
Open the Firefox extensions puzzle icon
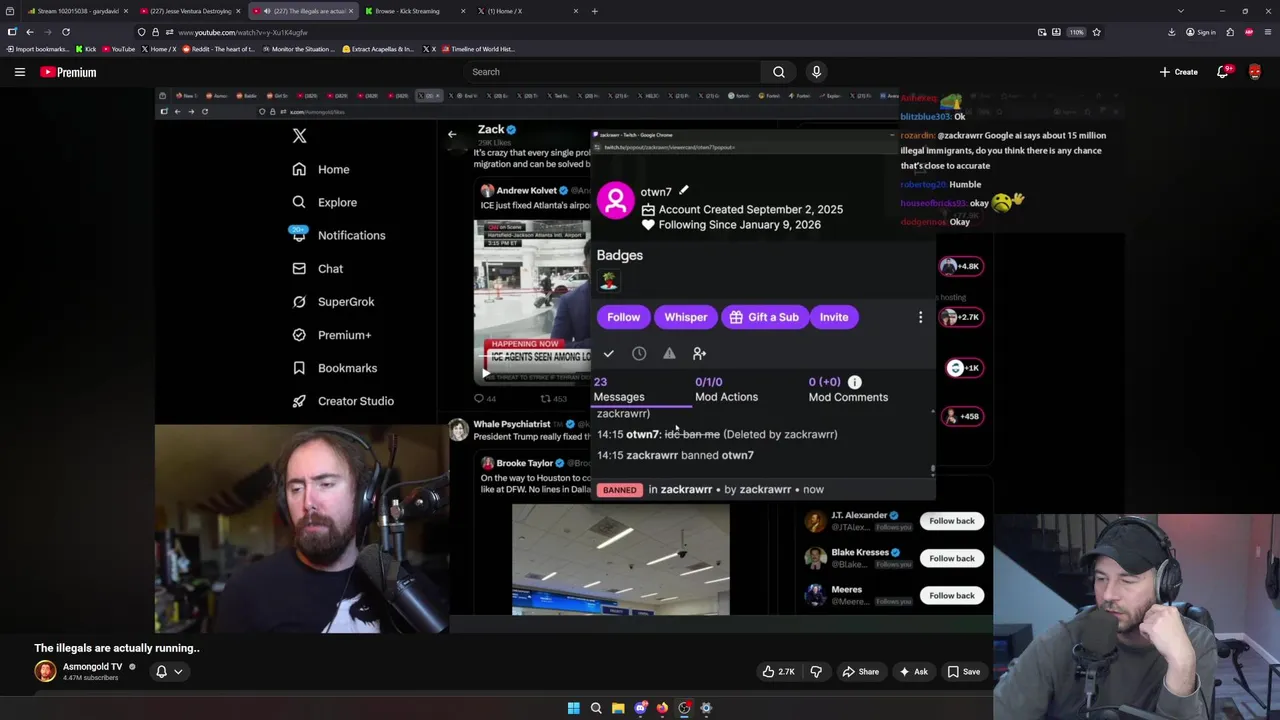[x=1228, y=32]
